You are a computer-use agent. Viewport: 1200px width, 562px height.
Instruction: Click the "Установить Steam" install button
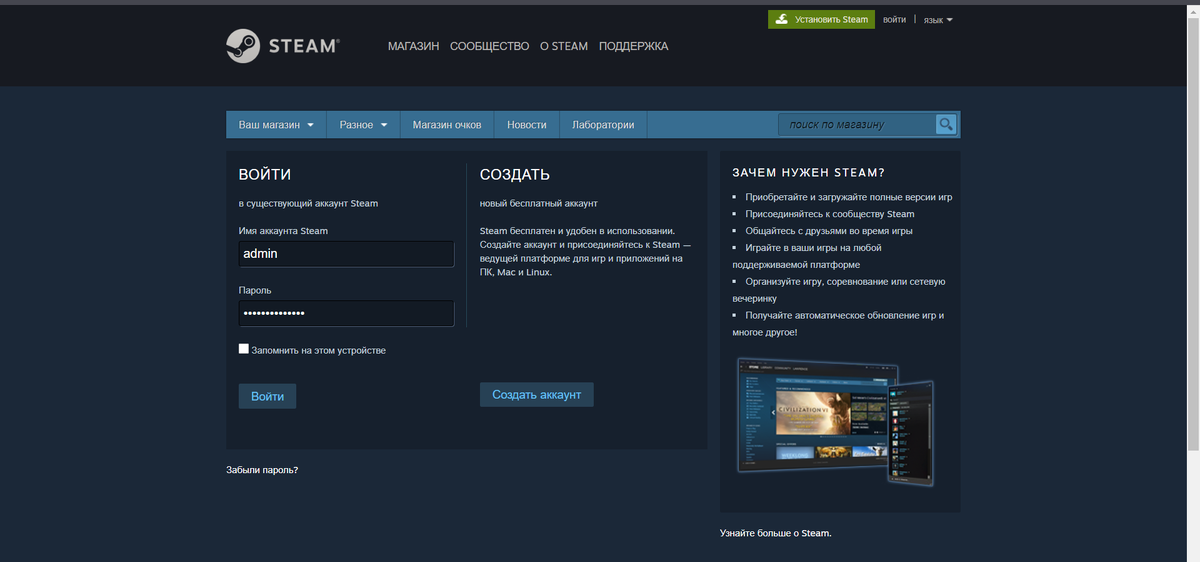pos(821,19)
